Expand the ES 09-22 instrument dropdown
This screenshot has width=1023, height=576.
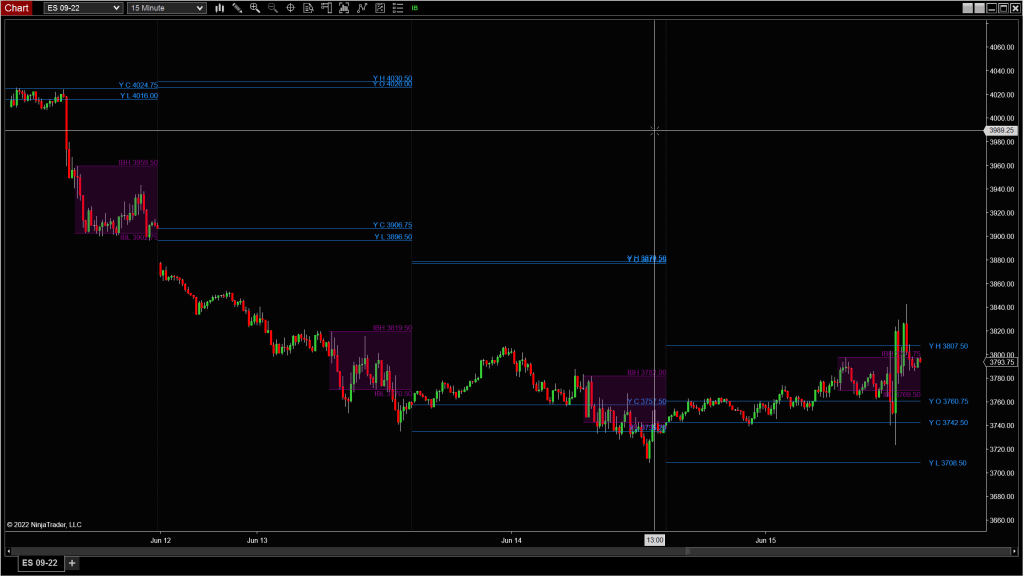(117, 8)
